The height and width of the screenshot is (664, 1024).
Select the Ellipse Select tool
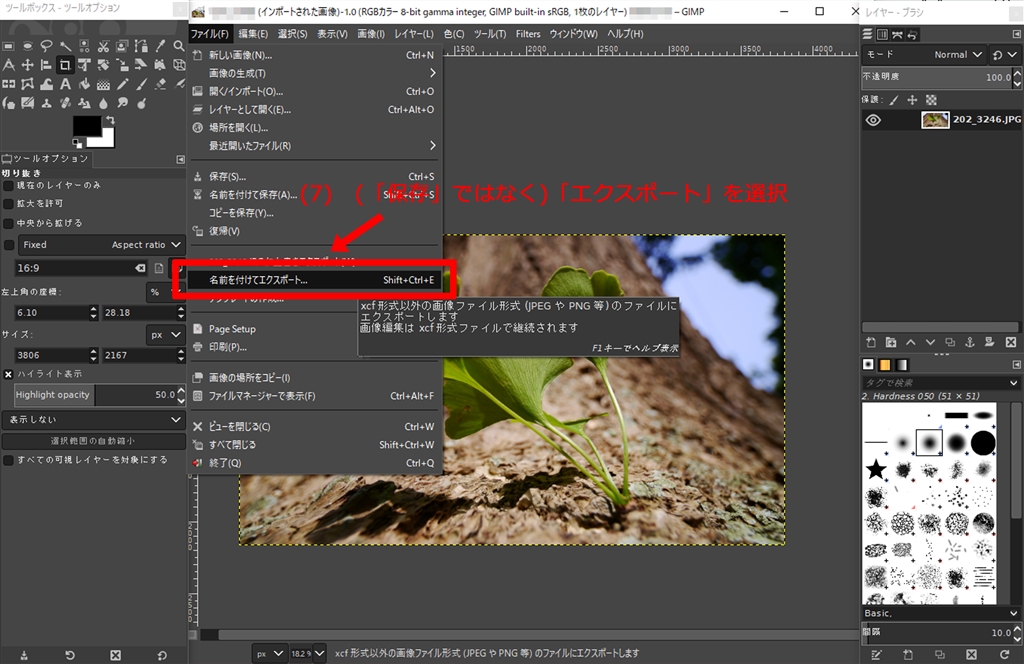click(x=27, y=46)
